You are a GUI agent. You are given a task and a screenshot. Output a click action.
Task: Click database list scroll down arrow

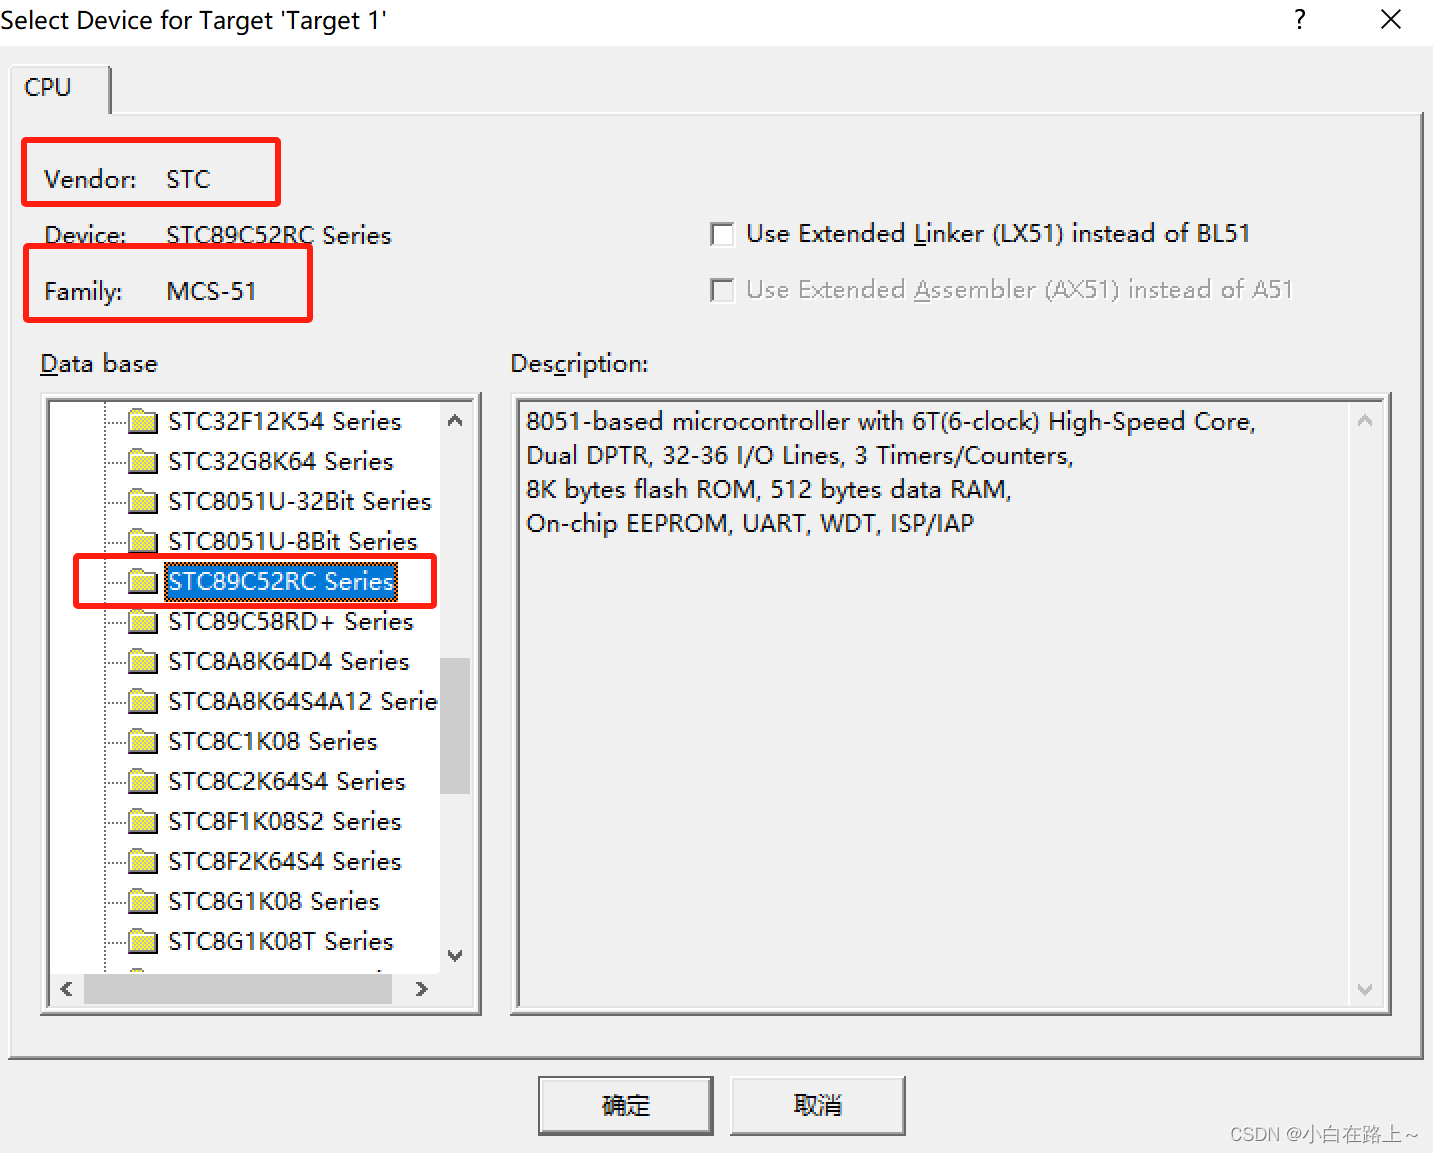pos(455,955)
